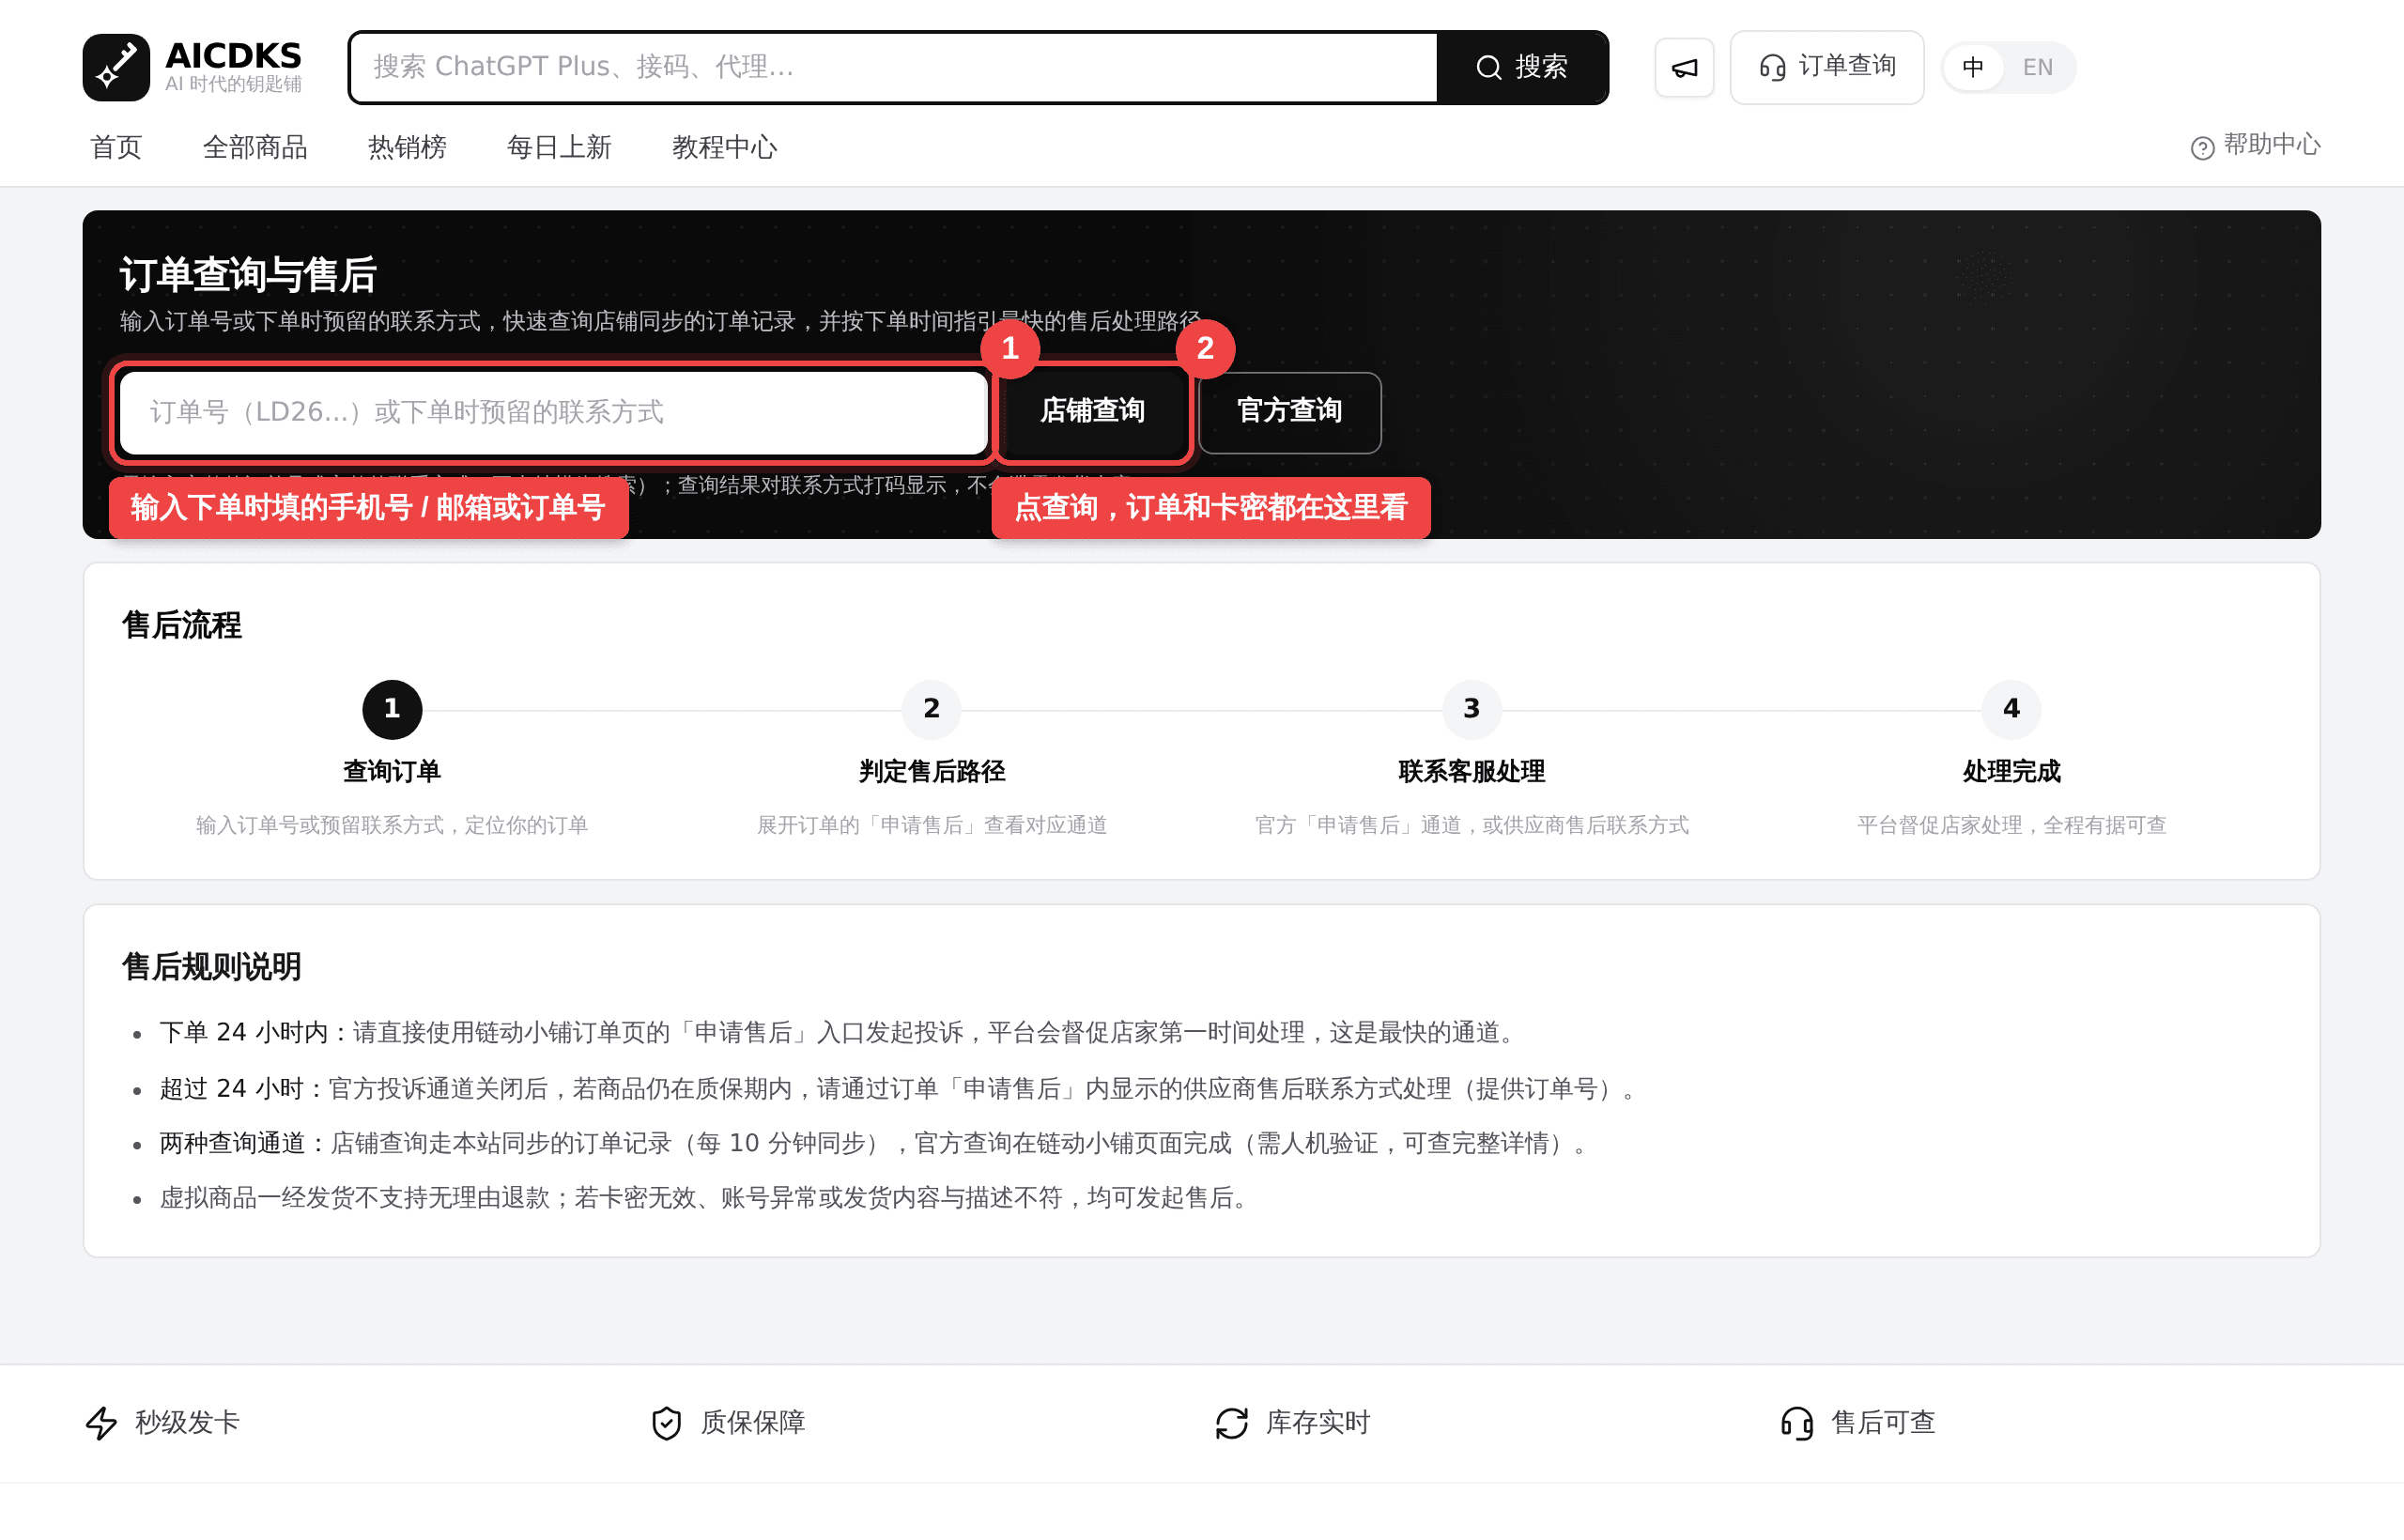The image size is (2404, 1540).
Task: Click the headset icon beside 订单查询
Action: pos(1772,68)
